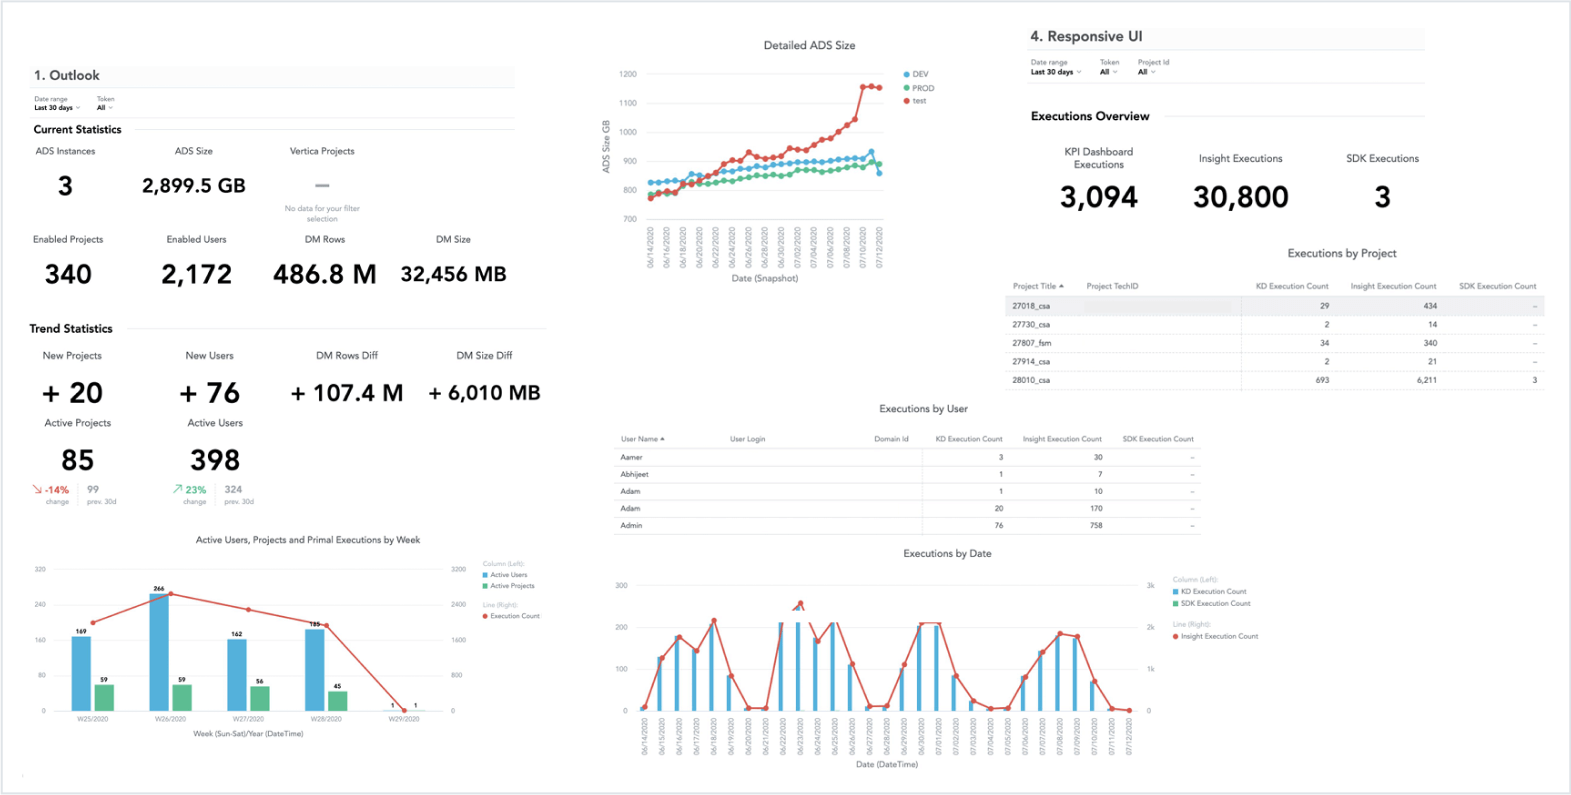Toggle the PROD series in ADS legend
The image size is (1571, 795).
(918, 88)
